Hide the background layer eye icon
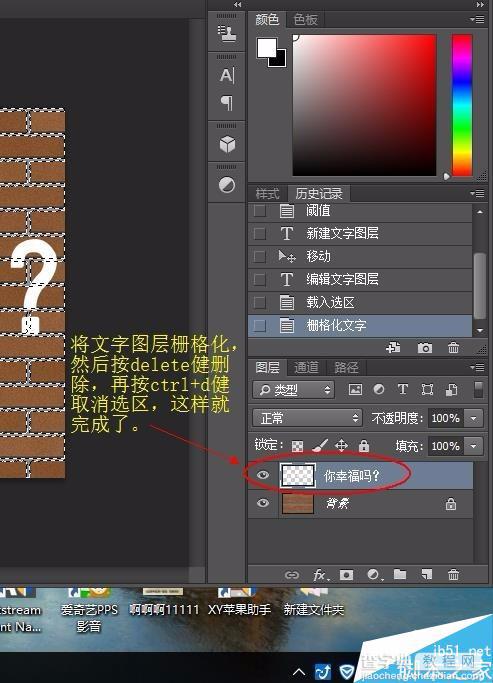Image resolution: width=493 pixels, height=683 pixels. (263, 503)
